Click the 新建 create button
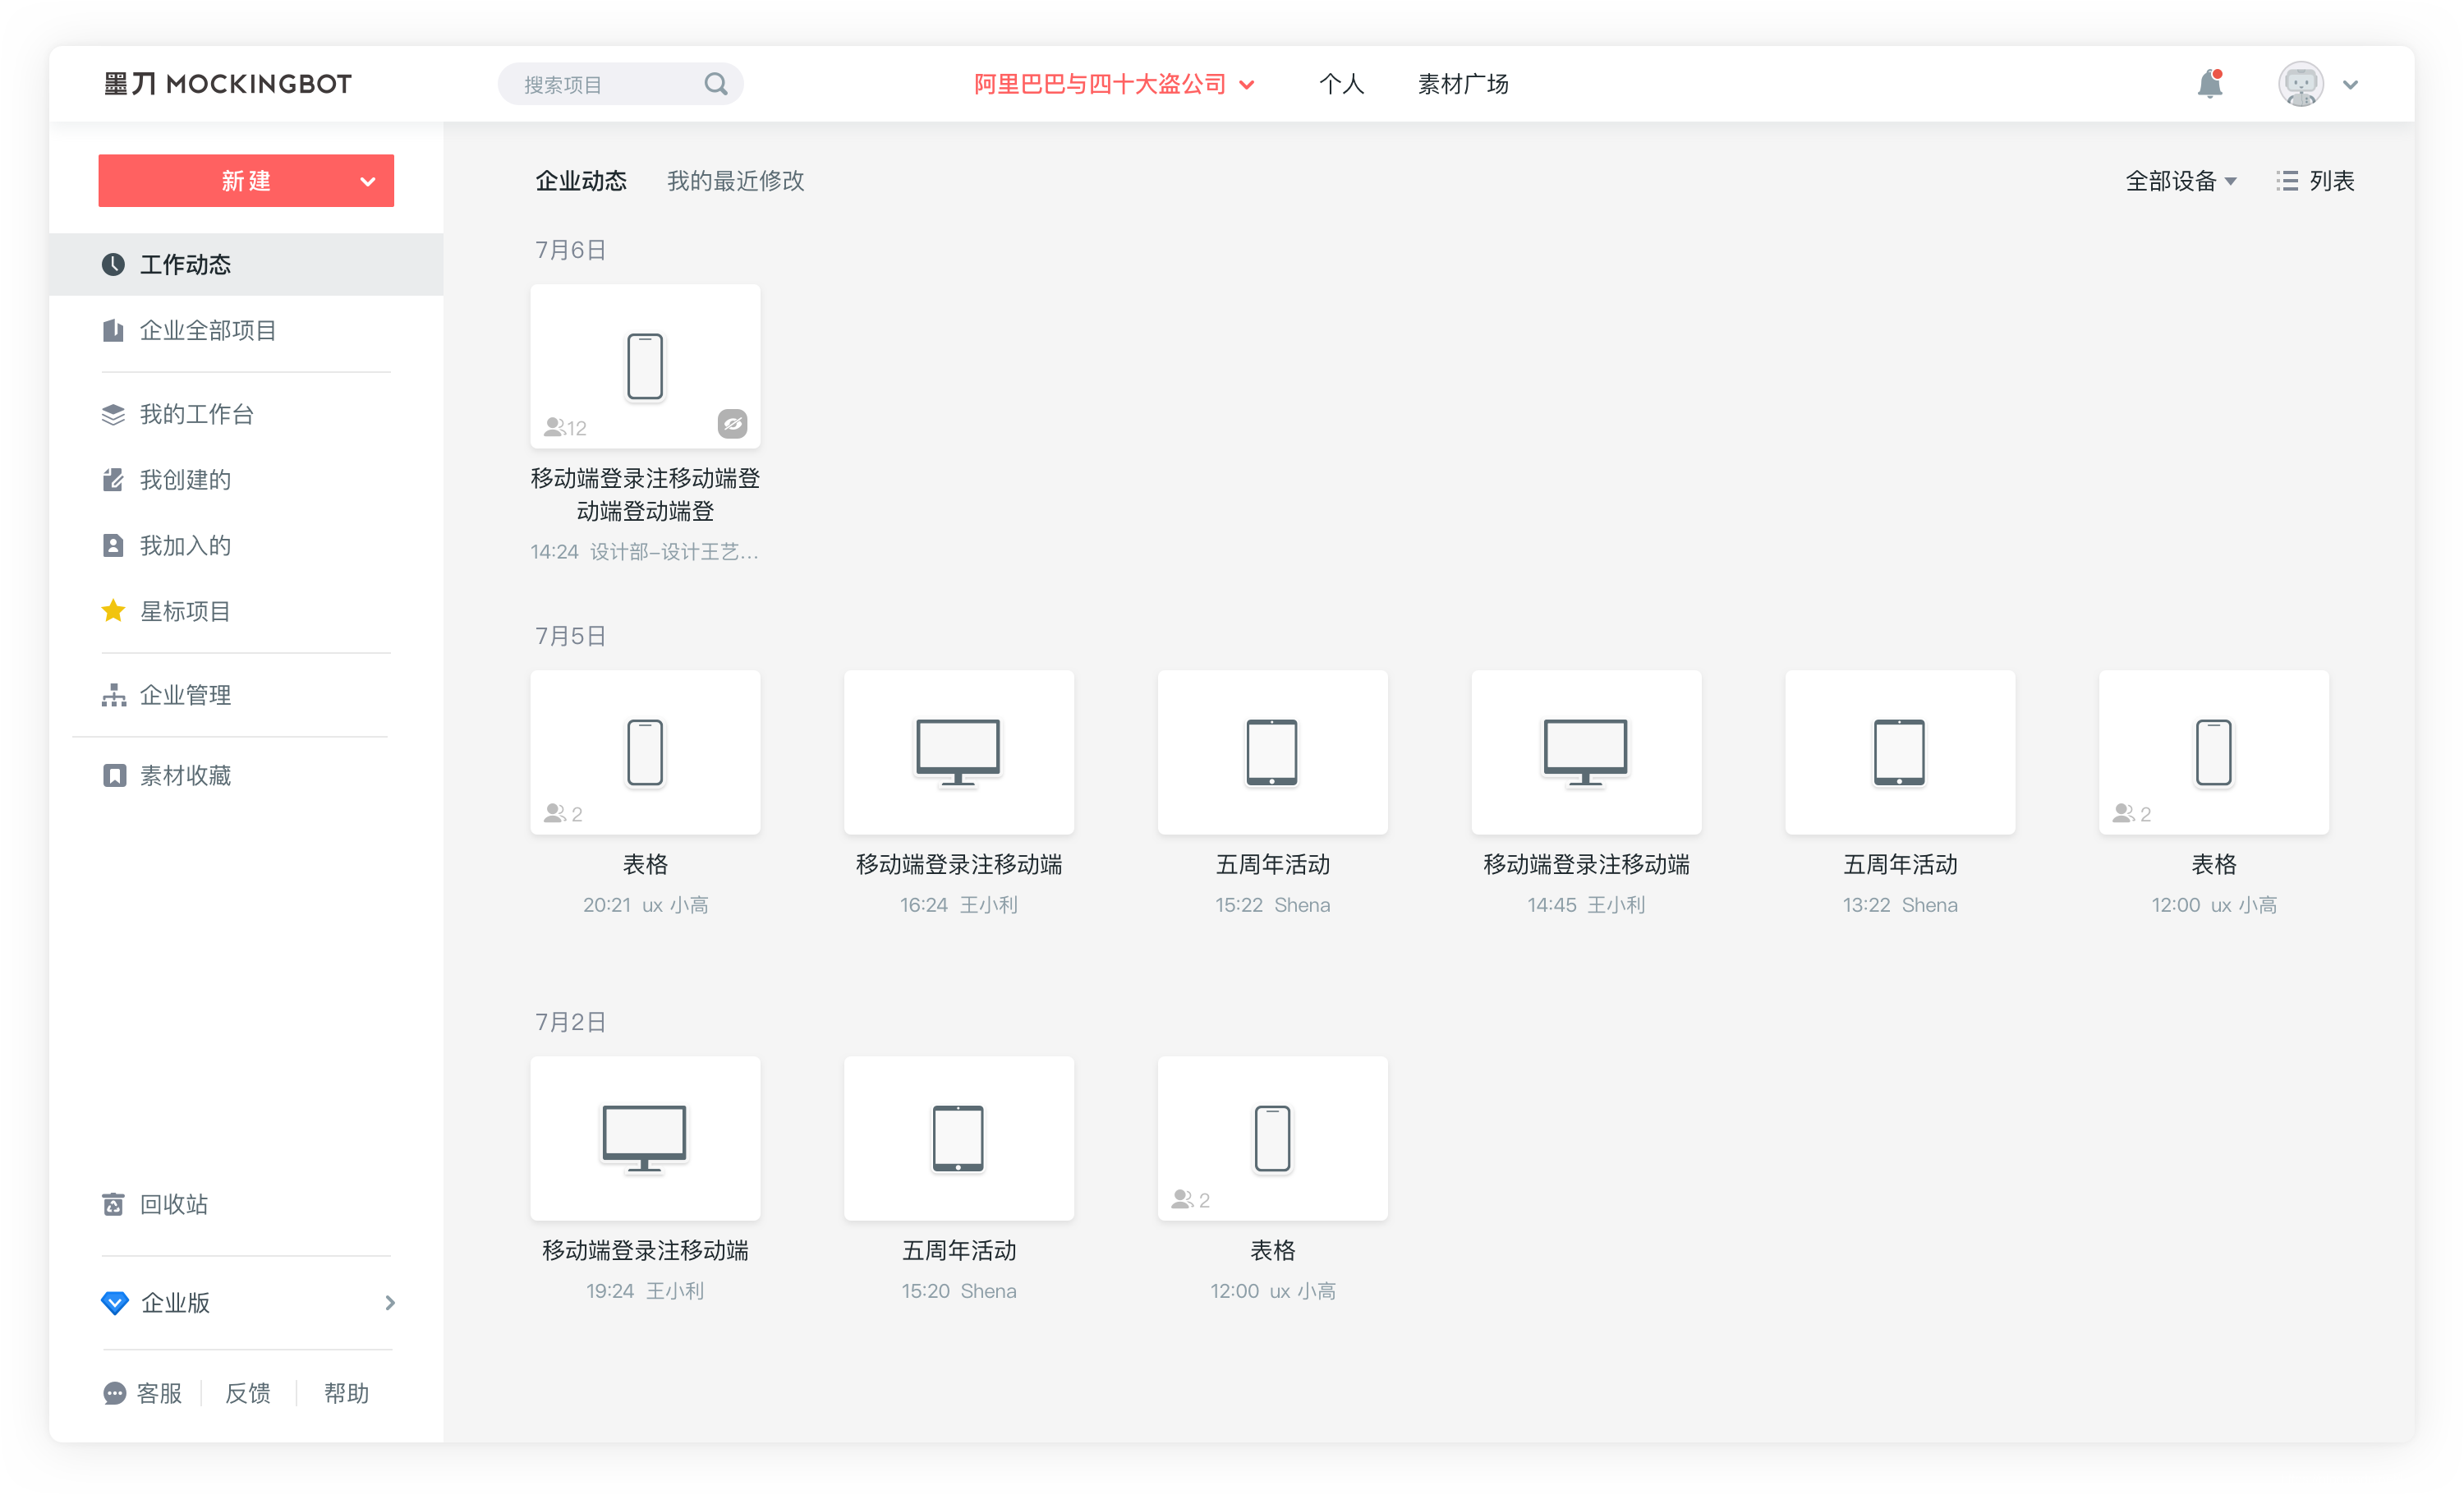2464x1495 pixels. pyautogui.click(x=246, y=181)
